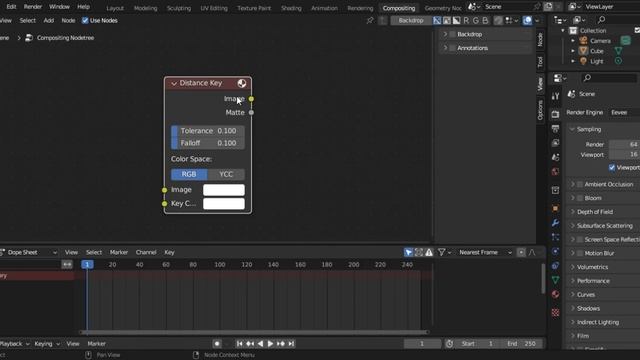This screenshot has width=640, height=360.
Task: Enable the Bloom checkbox
Action: click(x=580, y=198)
